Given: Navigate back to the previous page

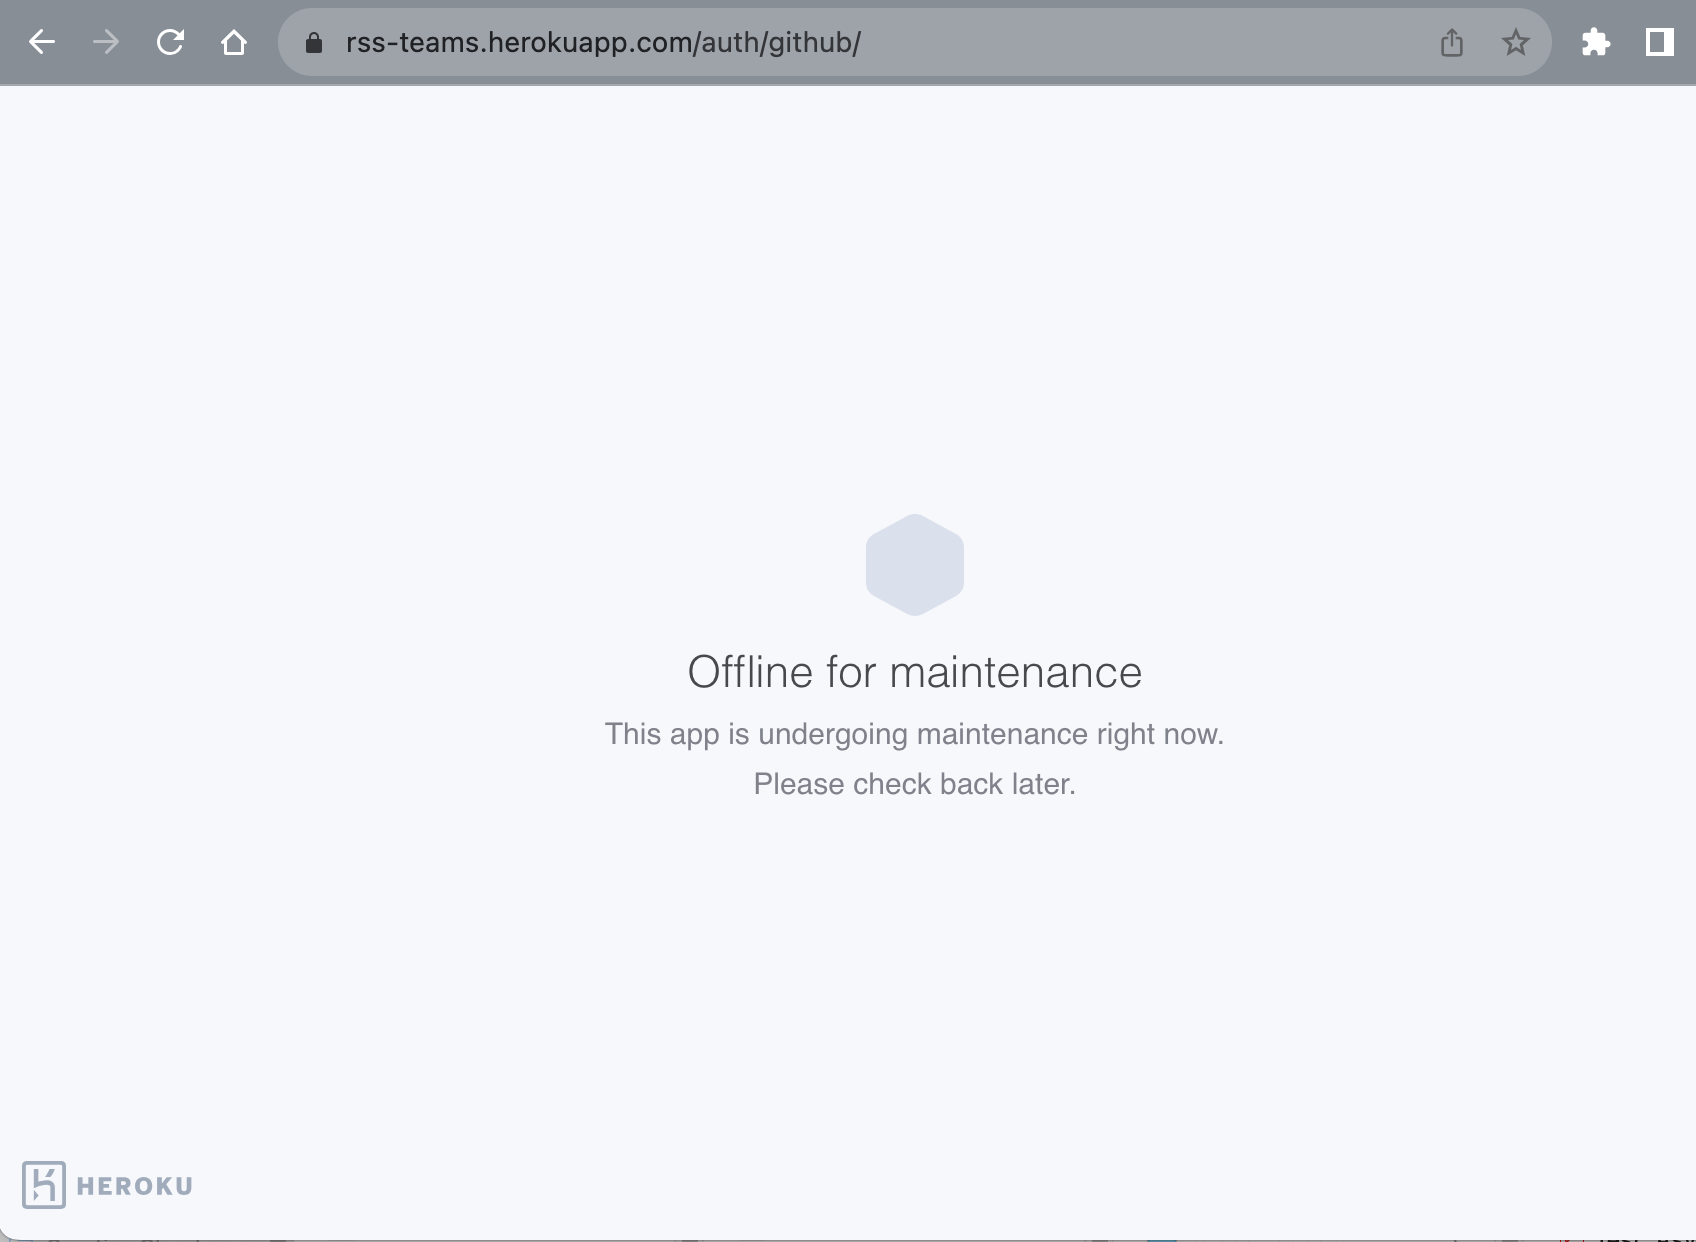Looking at the screenshot, I should [41, 42].
